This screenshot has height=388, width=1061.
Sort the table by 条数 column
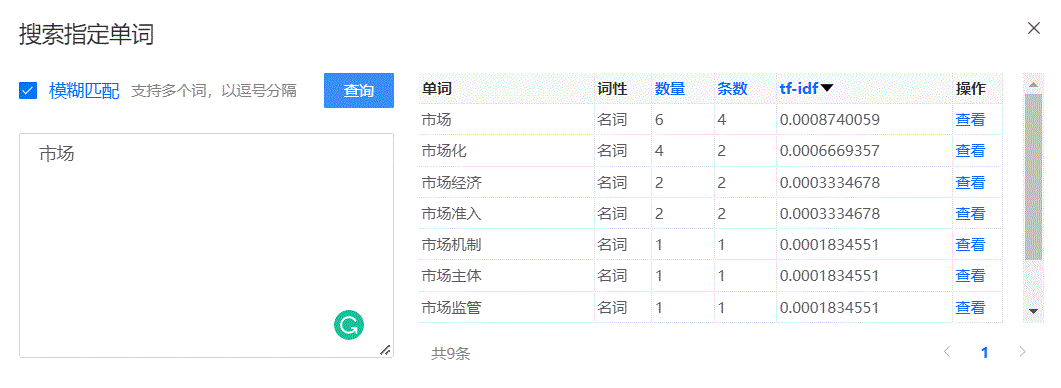[732, 89]
